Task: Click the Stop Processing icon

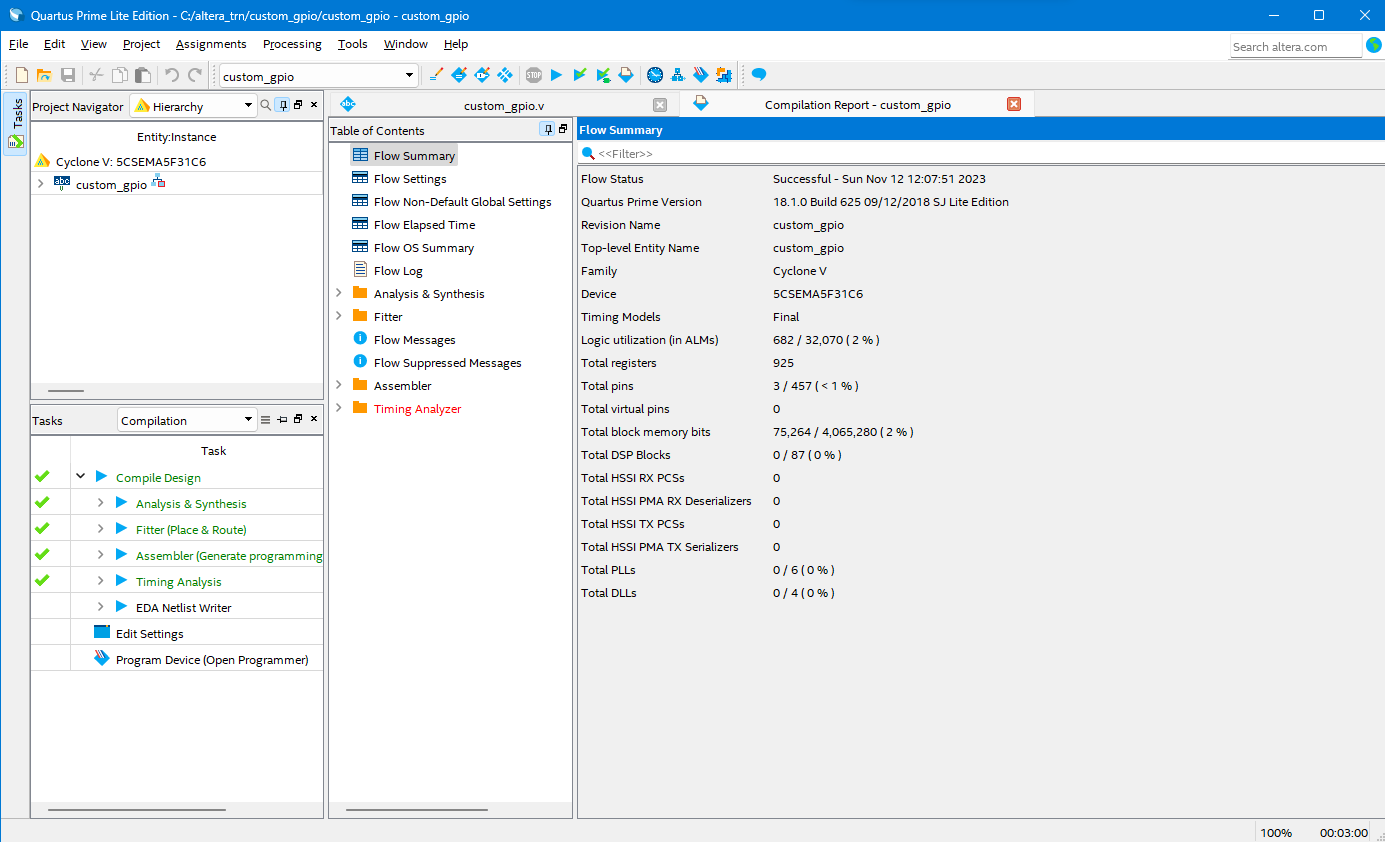Action: (534, 75)
